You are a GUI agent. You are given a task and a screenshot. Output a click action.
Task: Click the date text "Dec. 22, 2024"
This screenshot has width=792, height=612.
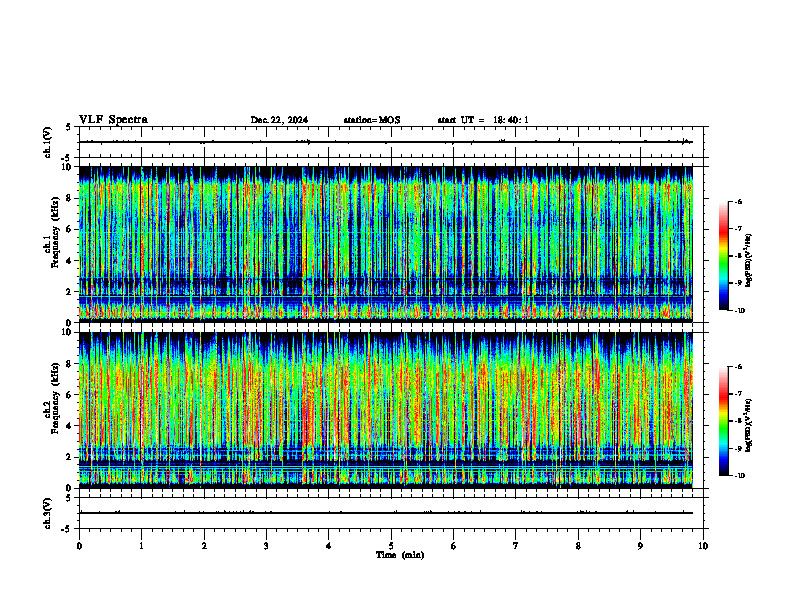pos(279,120)
